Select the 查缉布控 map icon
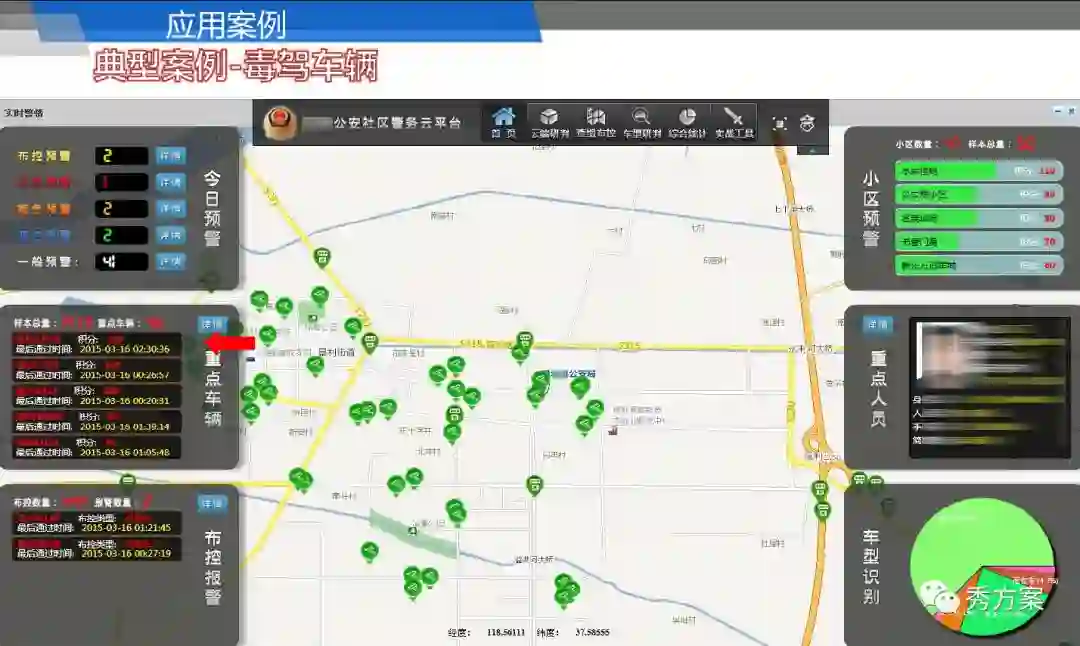Screen dimensions: 1080x646 click(596, 123)
